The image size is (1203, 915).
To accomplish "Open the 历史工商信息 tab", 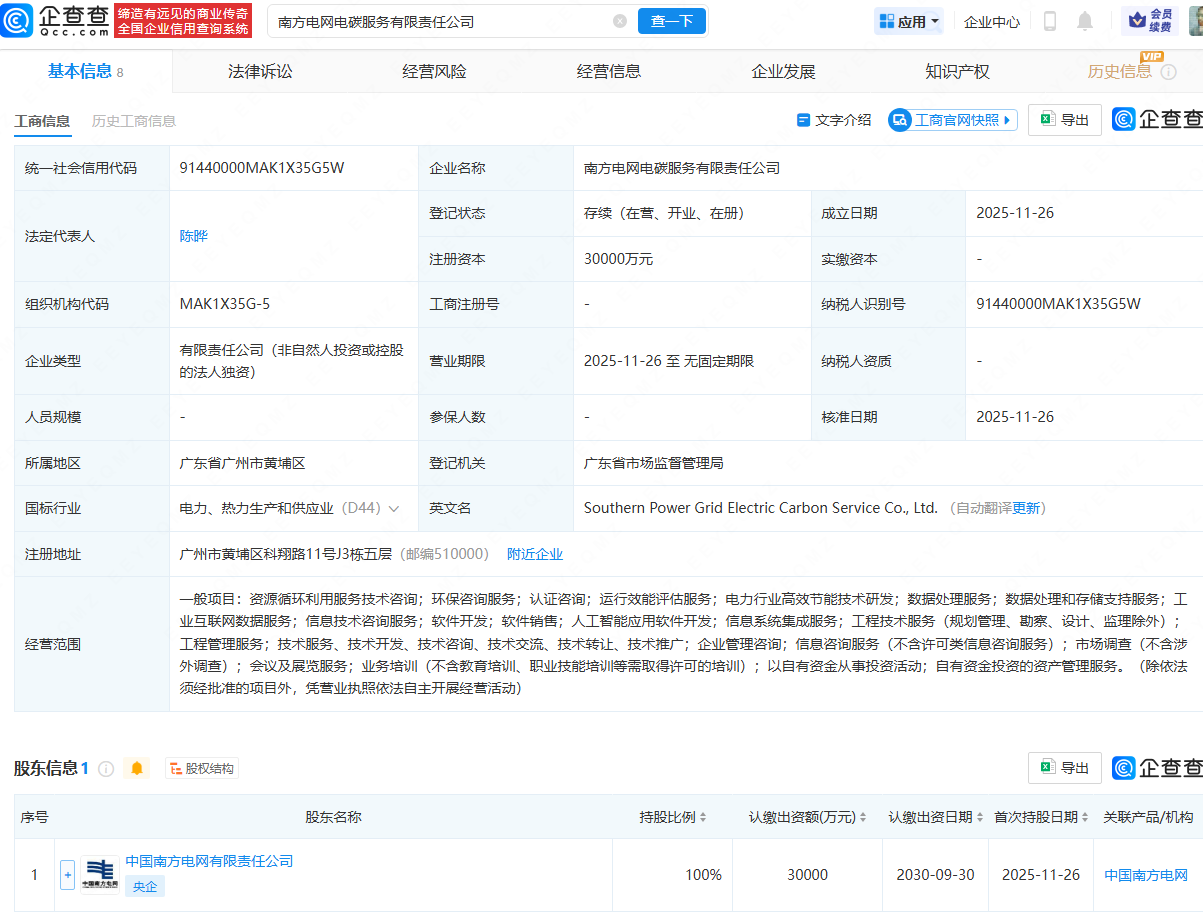I will point(134,121).
